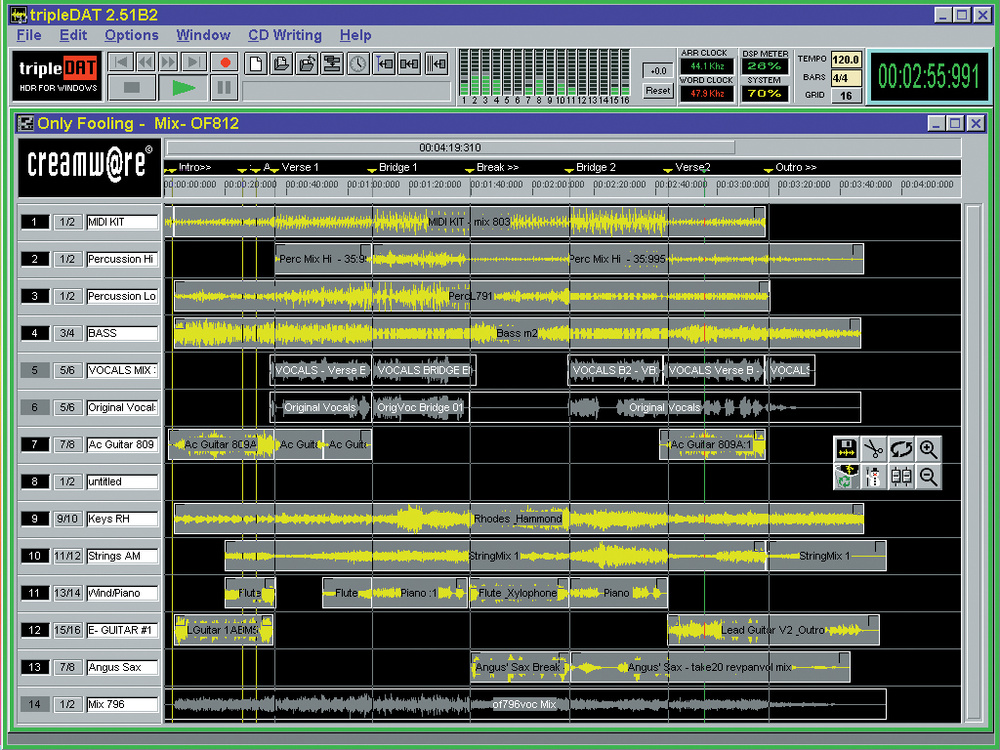The width and height of the screenshot is (1000, 750).
Task: Select the scissors cut tool
Action: [x=873, y=450]
